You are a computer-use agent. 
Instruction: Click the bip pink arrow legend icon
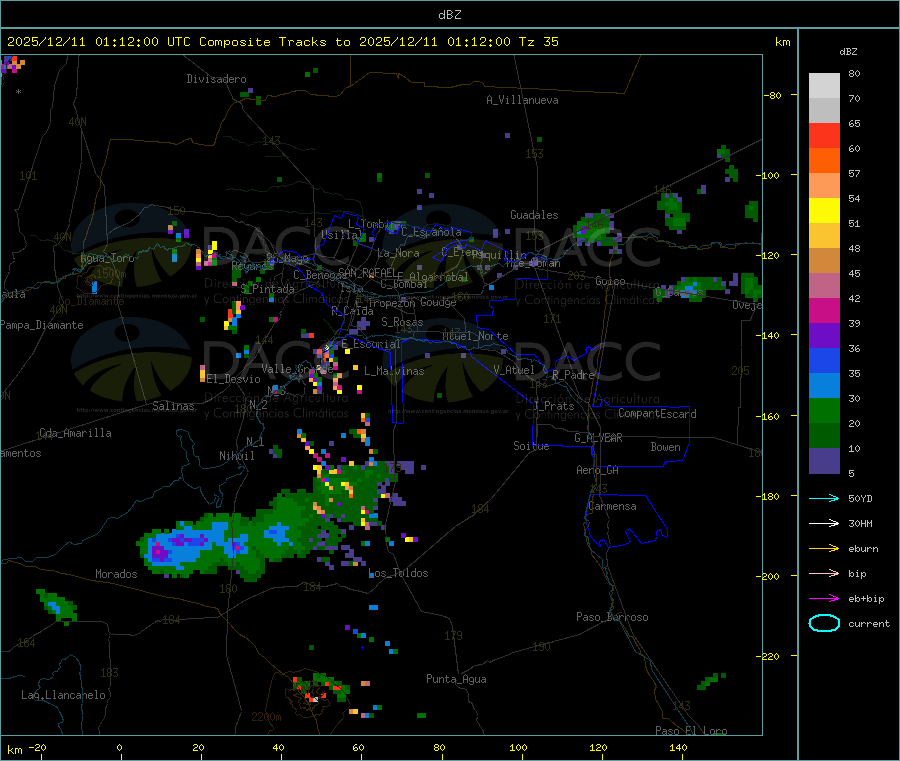[824, 573]
